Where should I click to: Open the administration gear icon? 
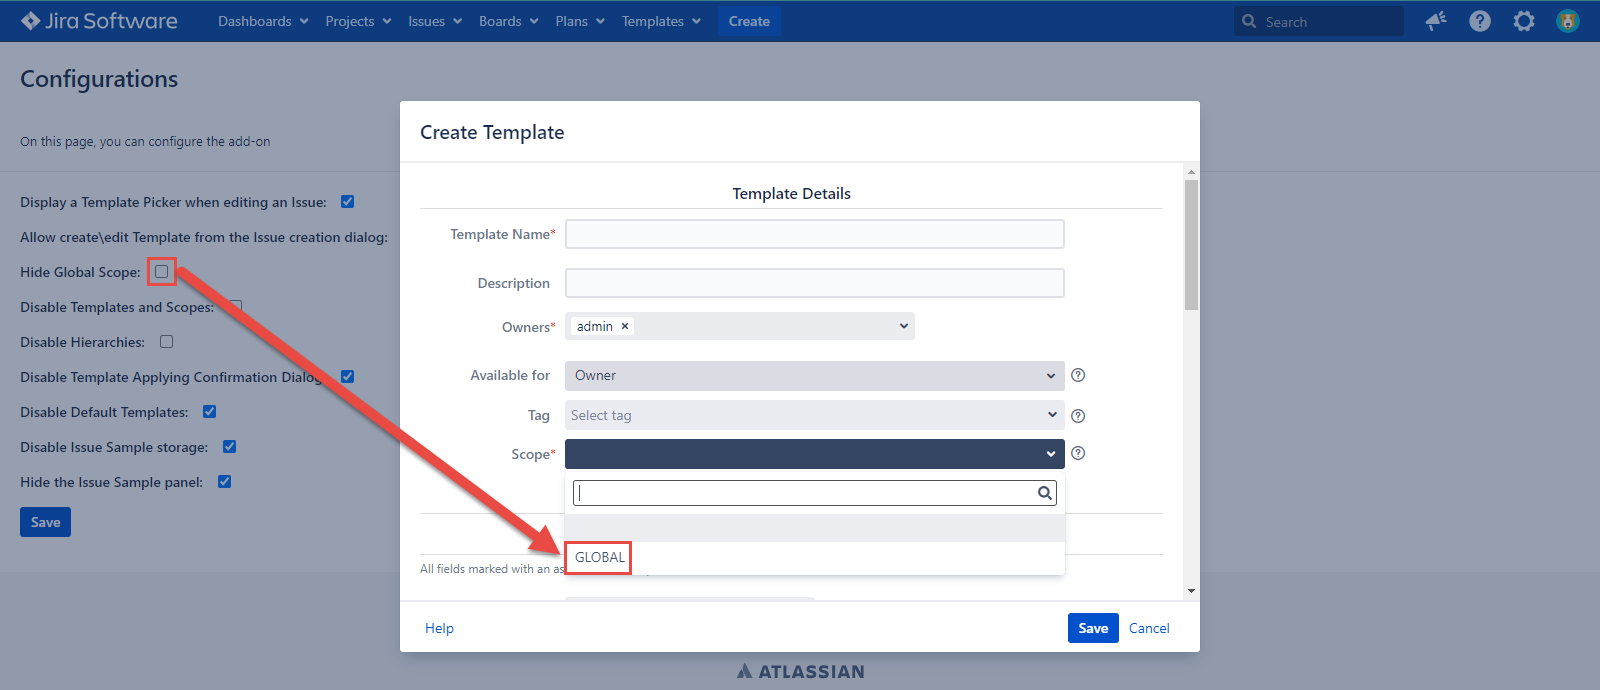coord(1524,21)
